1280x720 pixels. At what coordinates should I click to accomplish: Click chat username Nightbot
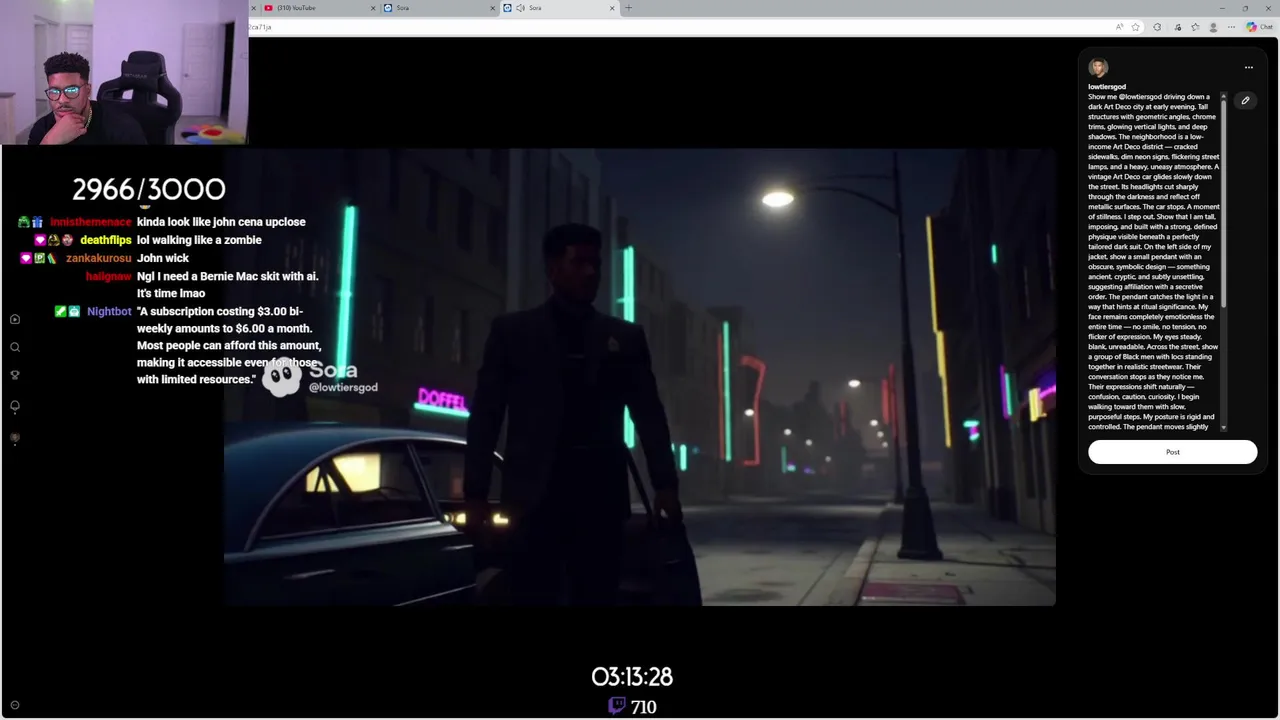(x=109, y=312)
